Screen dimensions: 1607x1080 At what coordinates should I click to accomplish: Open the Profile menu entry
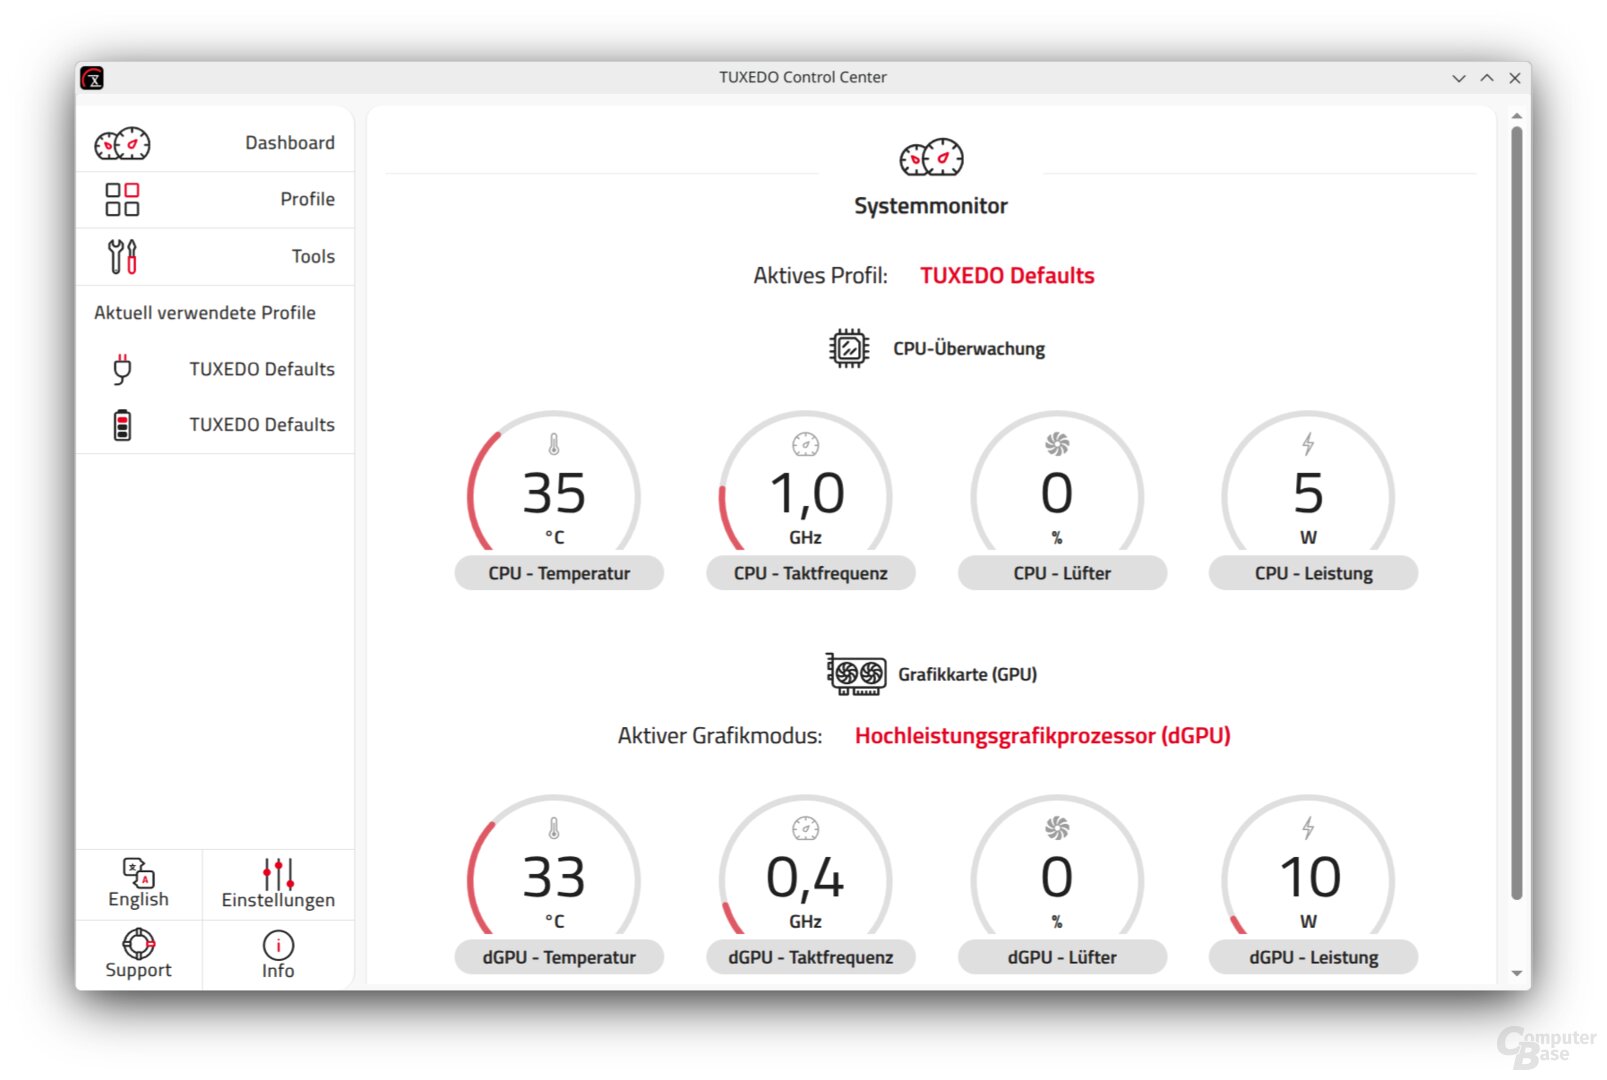point(215,200)
